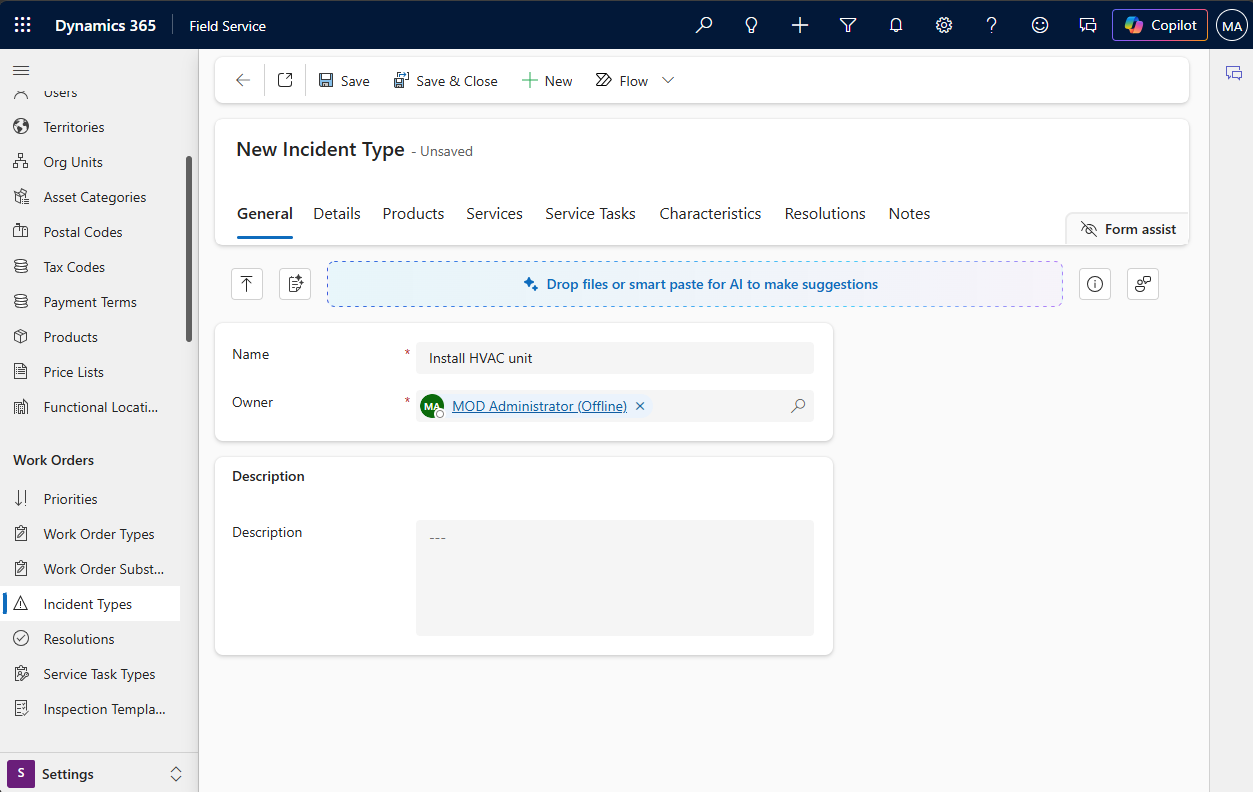1253x792 pixels.
Task: Click the plus quick create icon
Action: [x=800, y=25]
